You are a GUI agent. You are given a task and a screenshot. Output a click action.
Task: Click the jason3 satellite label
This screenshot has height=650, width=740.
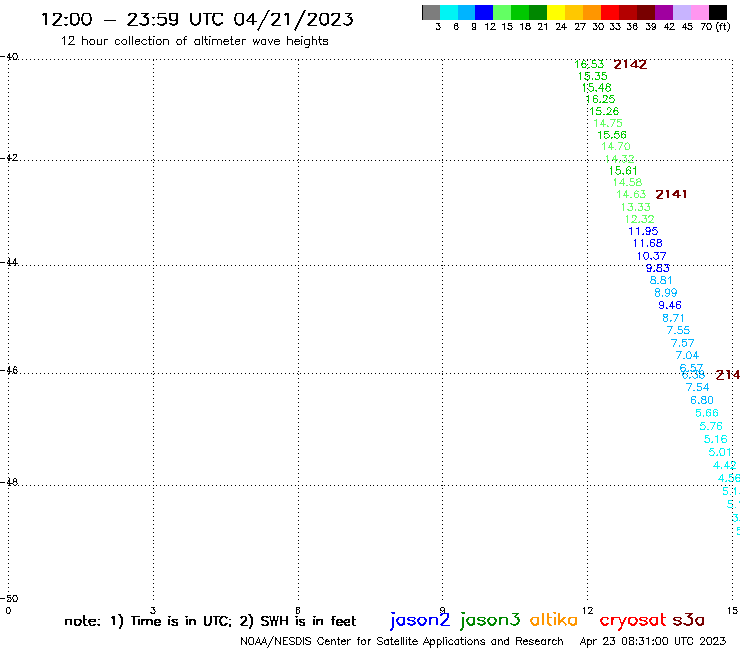pyautogui.click(x=490, y=621)
